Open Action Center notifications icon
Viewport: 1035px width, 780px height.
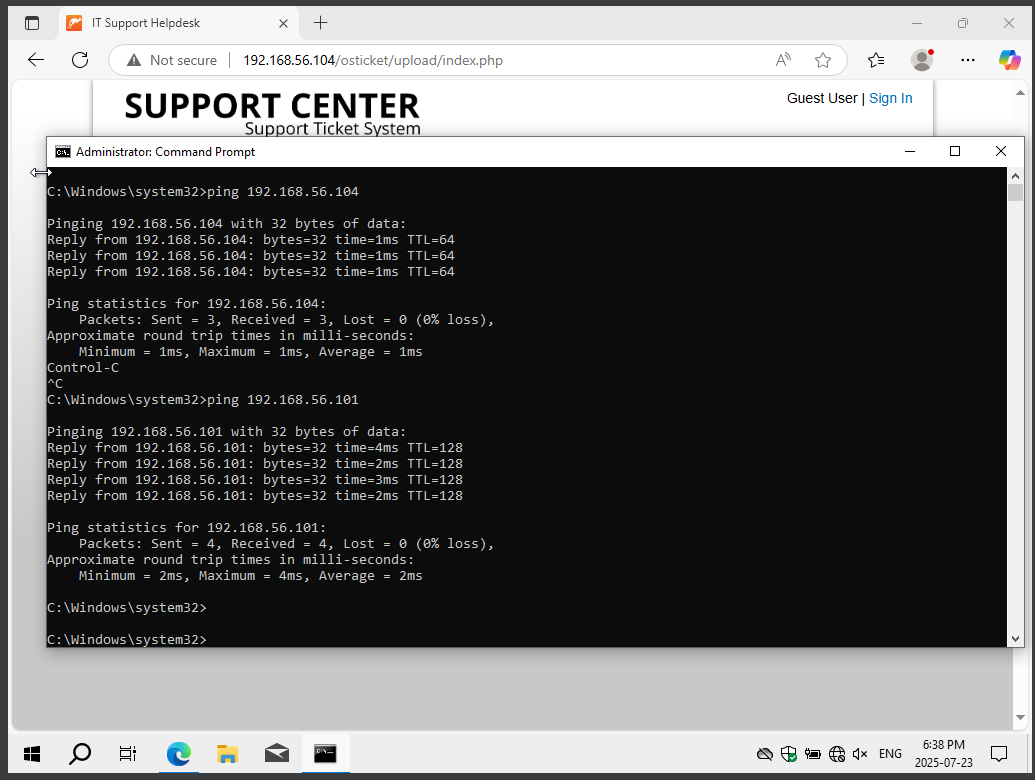pyautogui.click(x=999, y=754)
